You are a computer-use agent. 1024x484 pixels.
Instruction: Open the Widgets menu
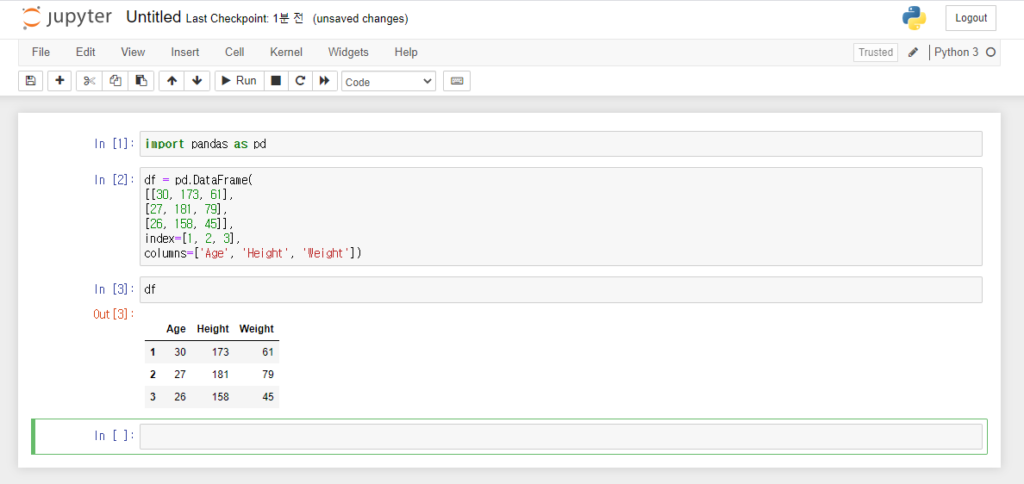click(348, 52)
